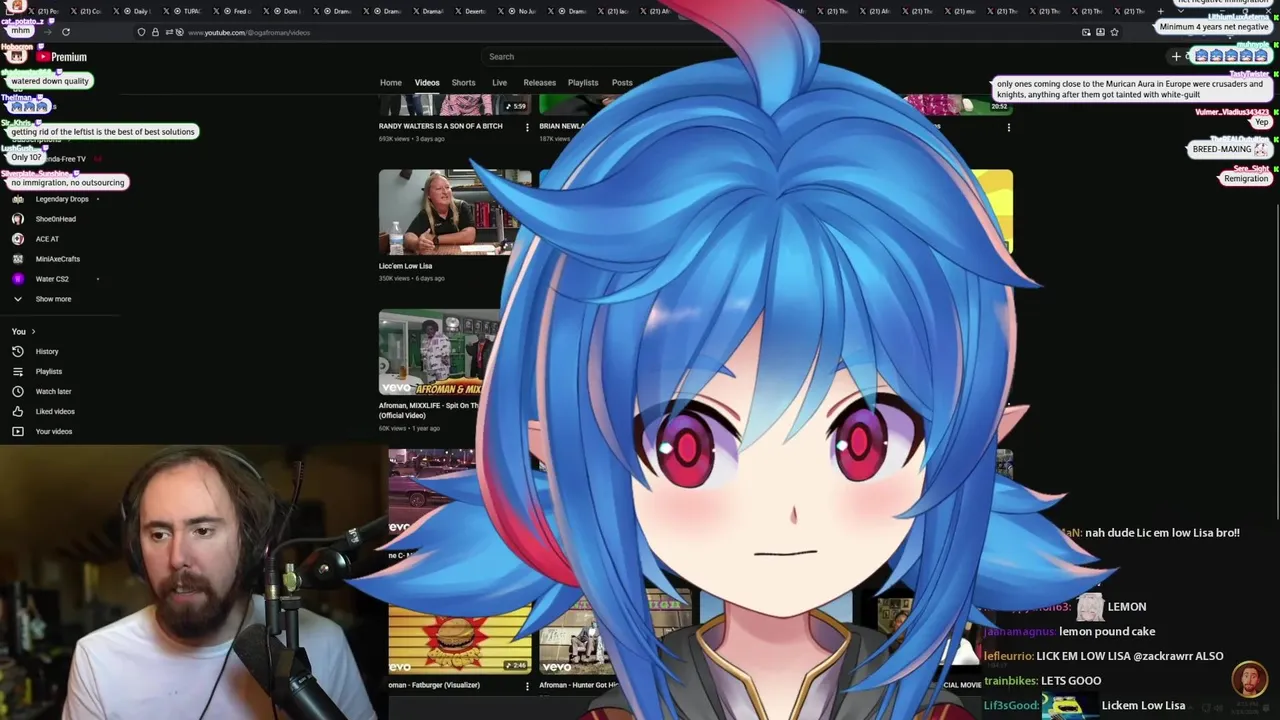Viewport: 1280px width, 720px height.
Task: Click the ACE AT channel avatar
Action: pos(17,239)
